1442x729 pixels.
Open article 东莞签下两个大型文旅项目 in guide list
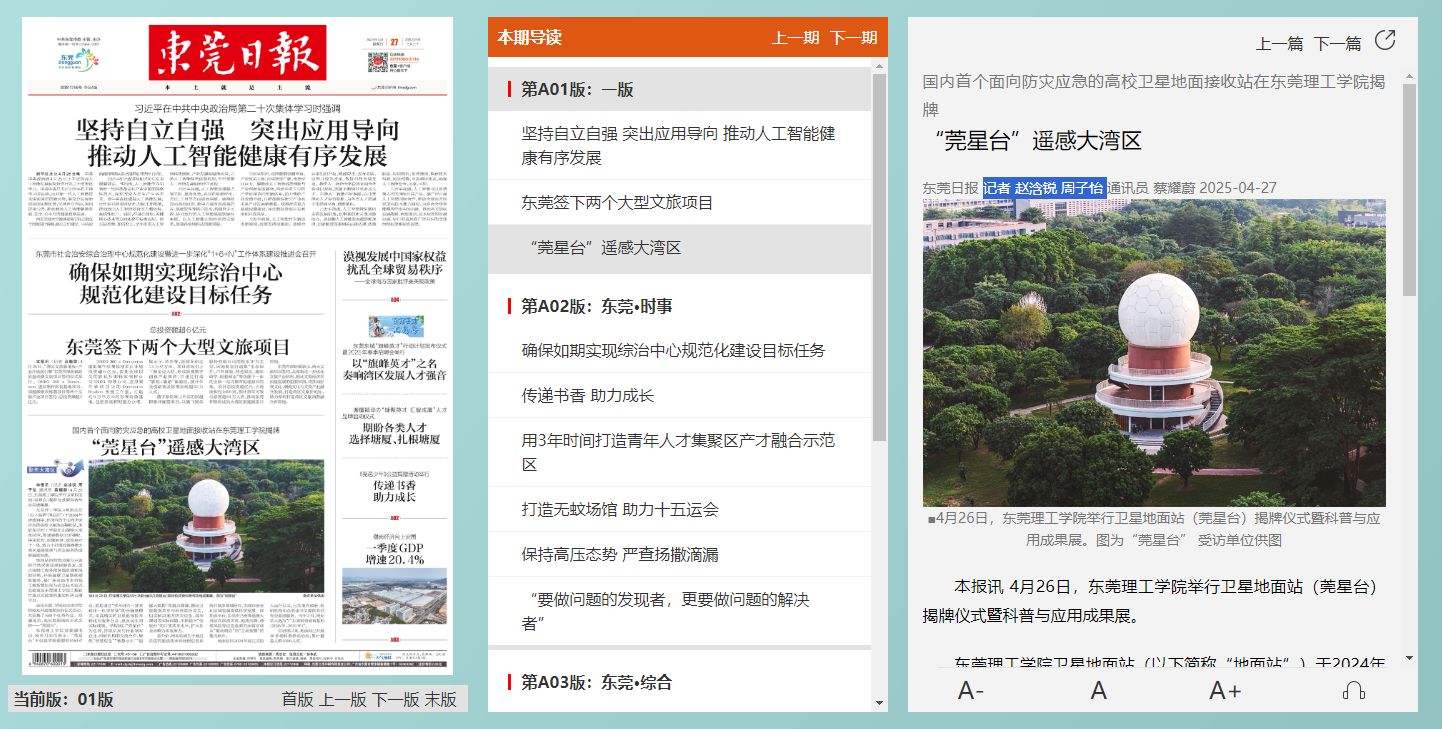pyautogui.click(x=617, y=203)
